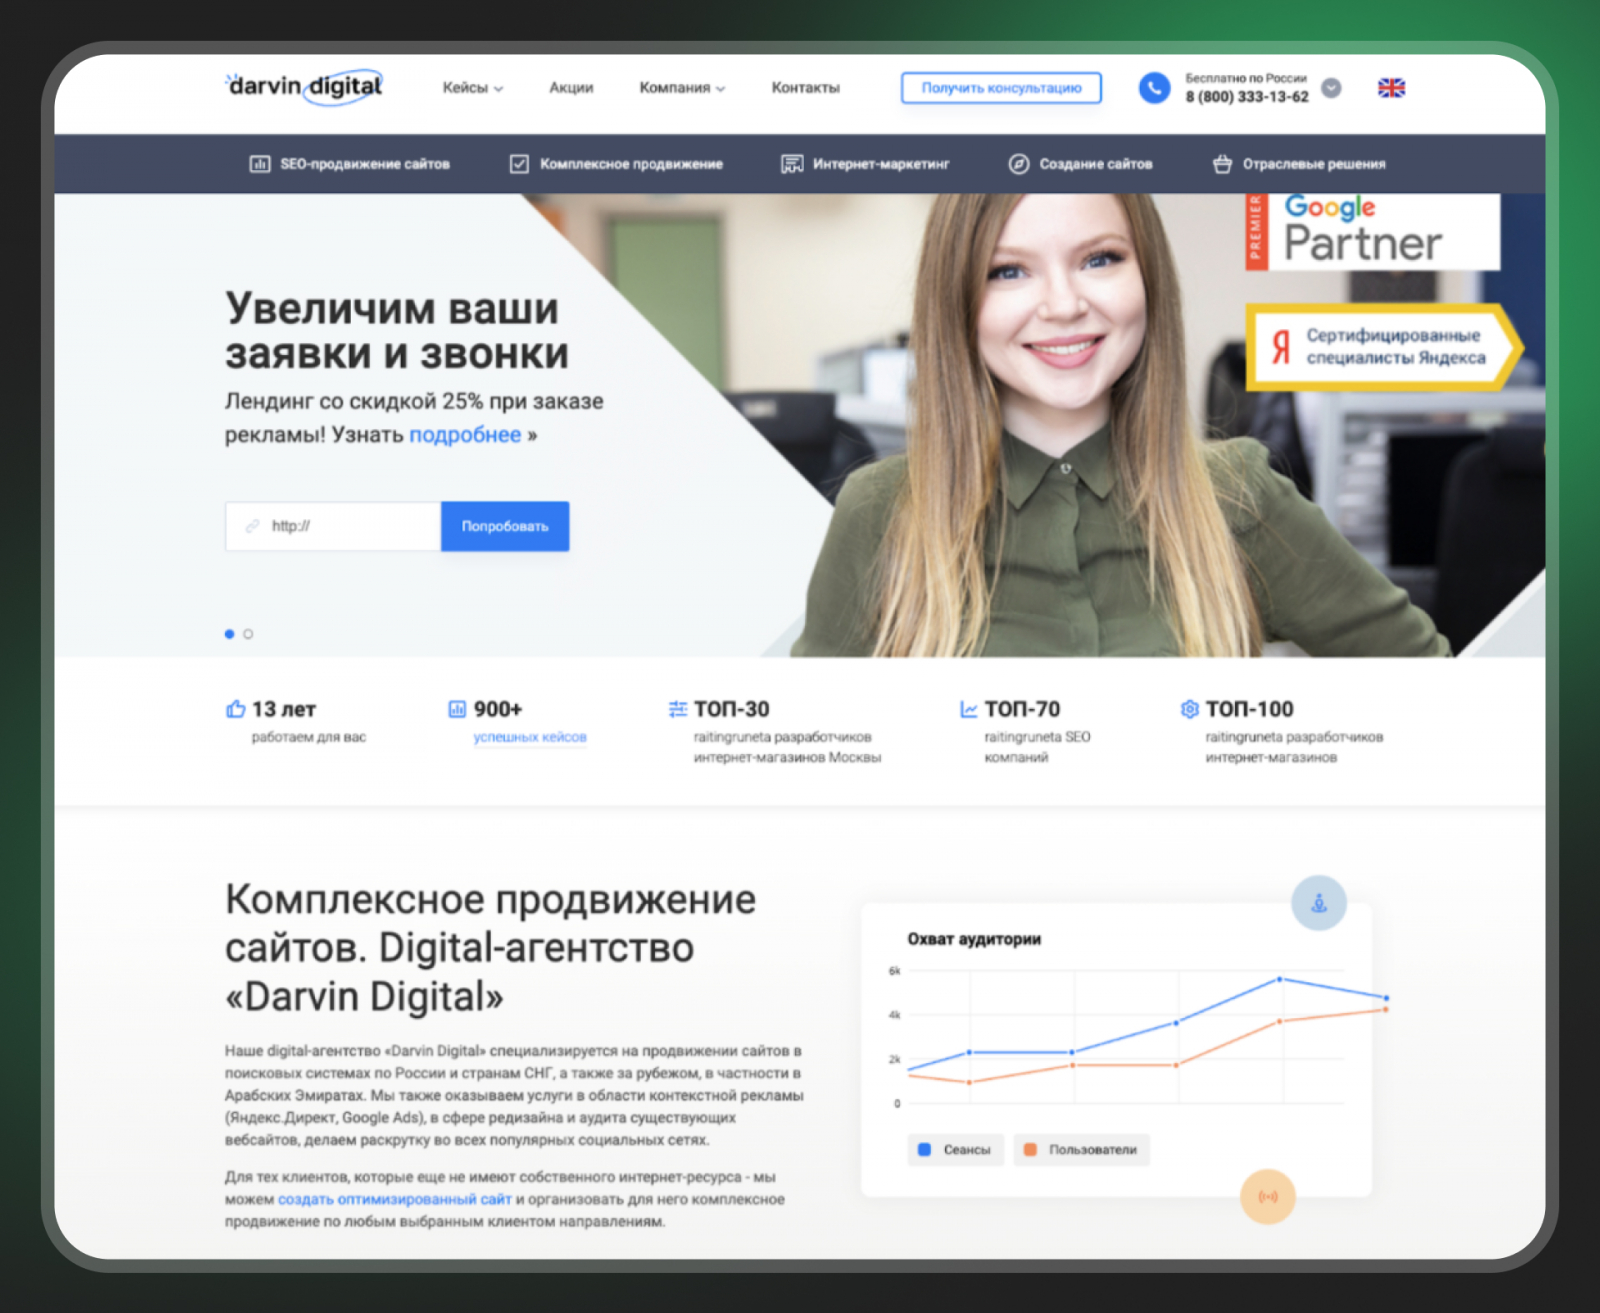1600x1313 pixels.
Task: Switch language via the UK flag icon
Action: click(1391, 88)
